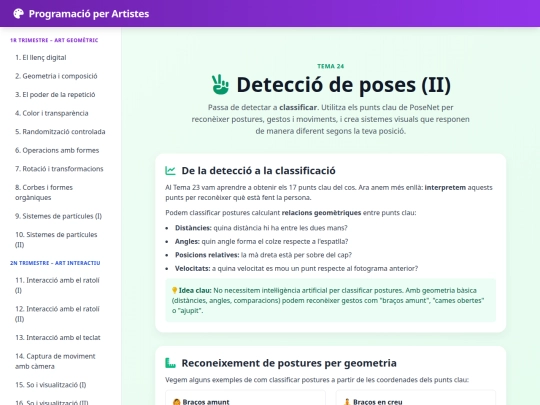Click the palette logo icon in header
The height and width of the screenshot is (405, 540).
19,13
